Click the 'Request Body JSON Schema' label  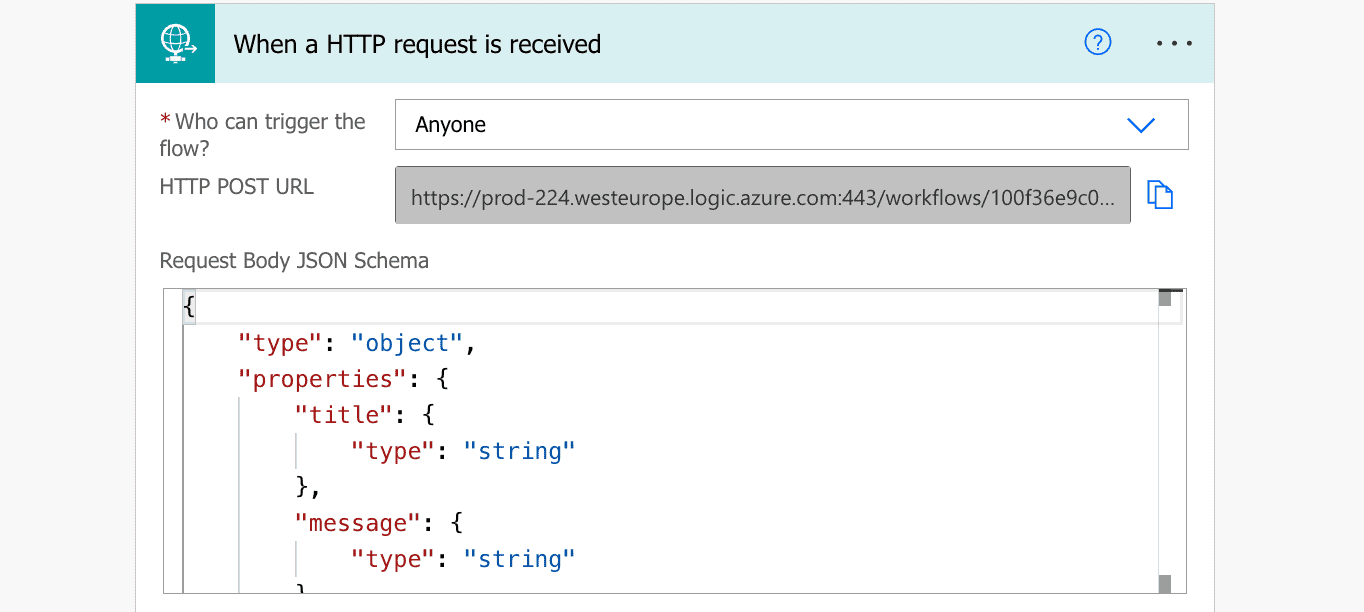click(x=294, y=261)
